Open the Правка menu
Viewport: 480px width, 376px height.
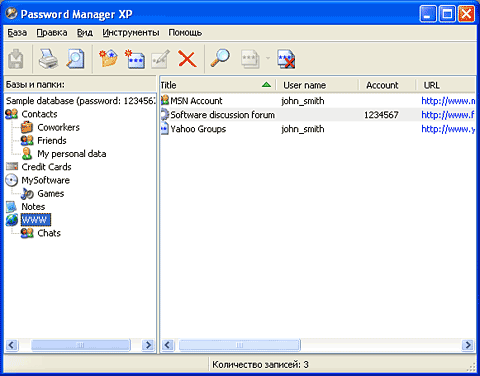tap(52, 33)
